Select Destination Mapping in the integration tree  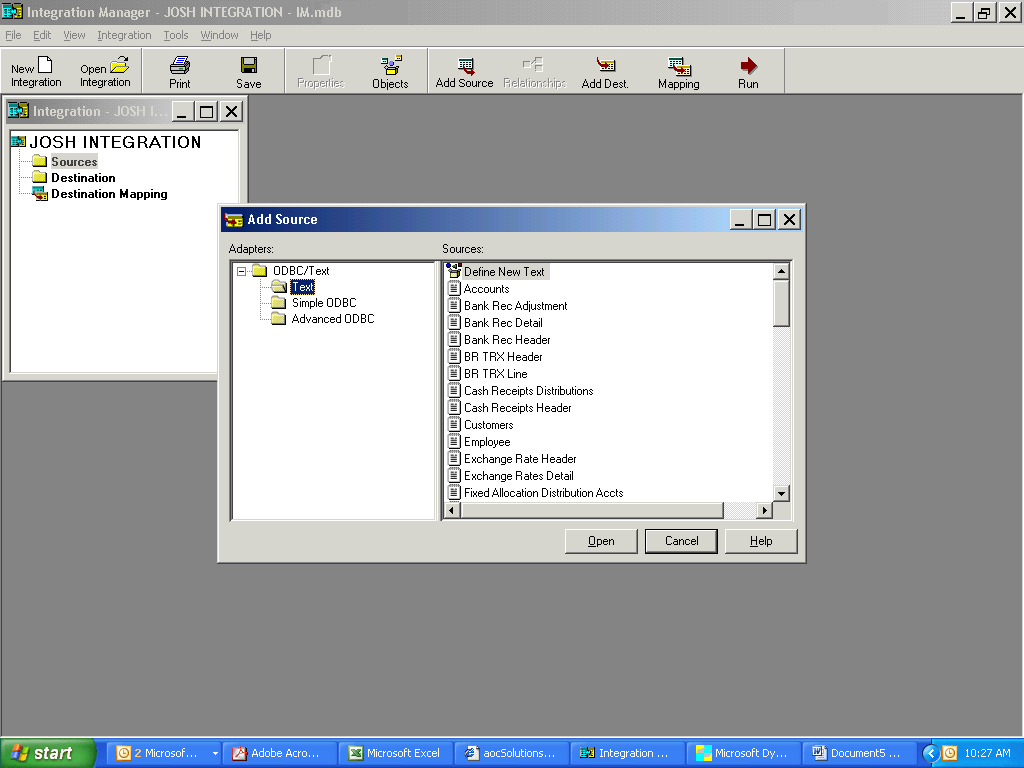(x=104, y=194)
